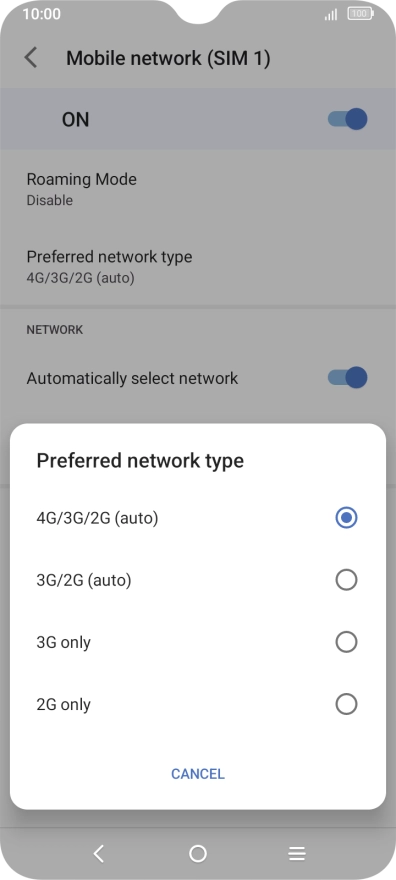Tap the battery indicator in status bar
The width and height of the screenshot is (396, 880).
(360, 13)
